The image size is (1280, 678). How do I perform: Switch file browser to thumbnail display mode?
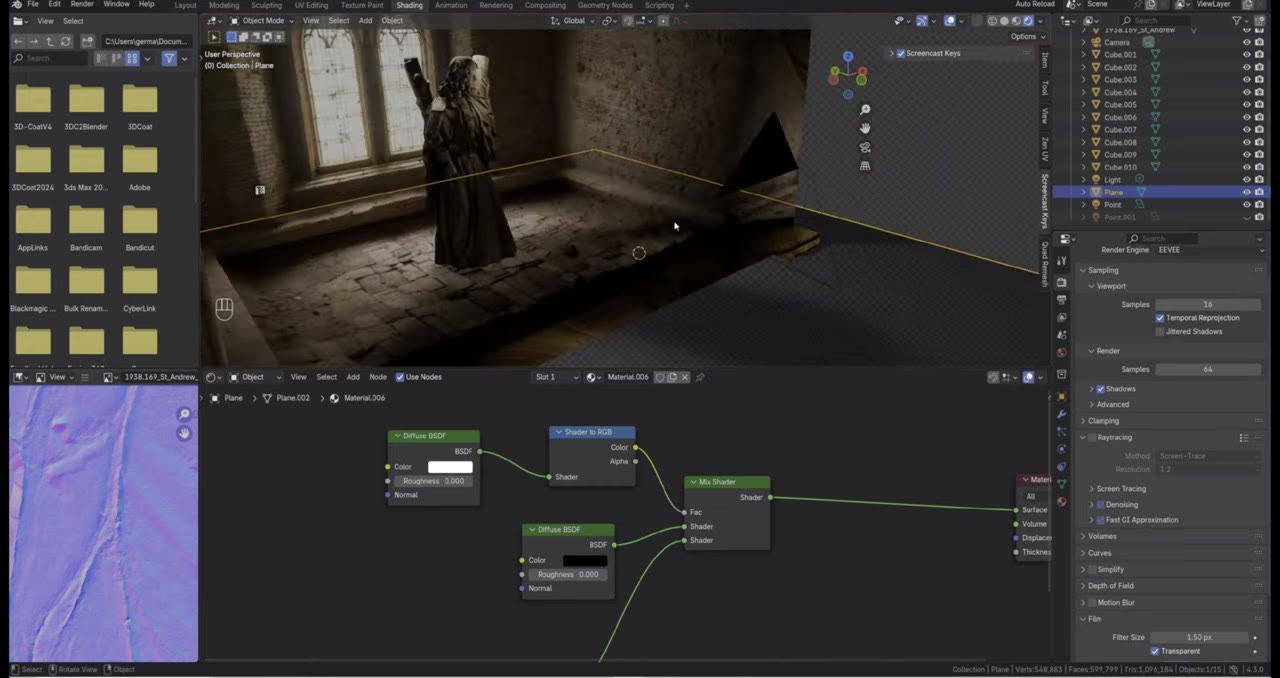coord(132,59)
